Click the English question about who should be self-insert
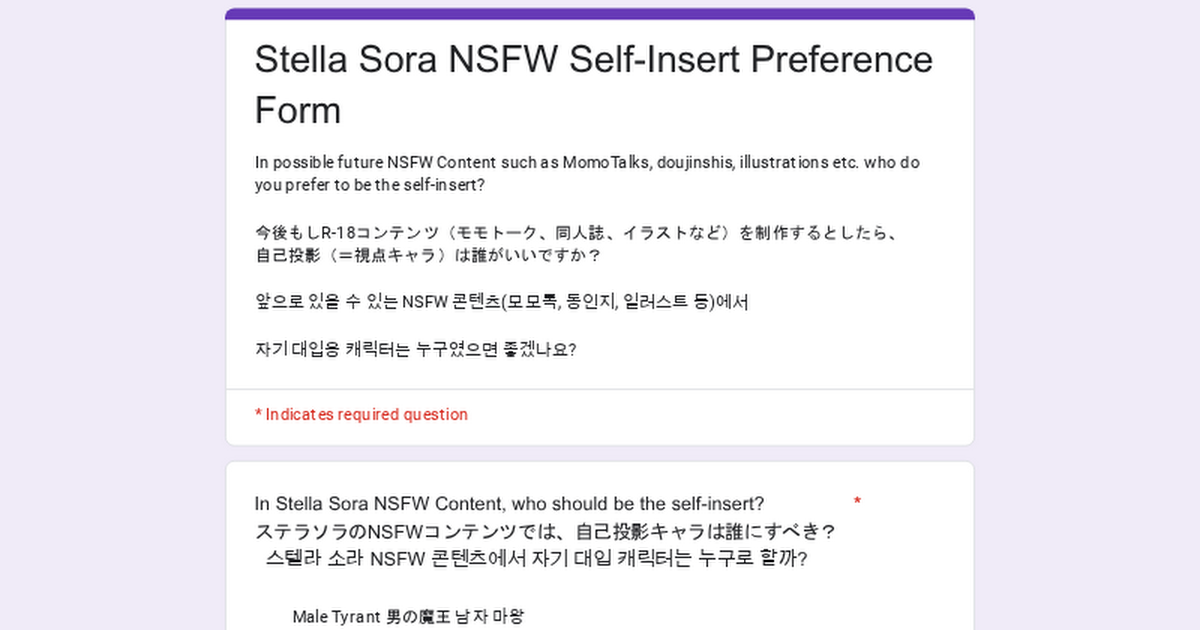 pos(509,503)
